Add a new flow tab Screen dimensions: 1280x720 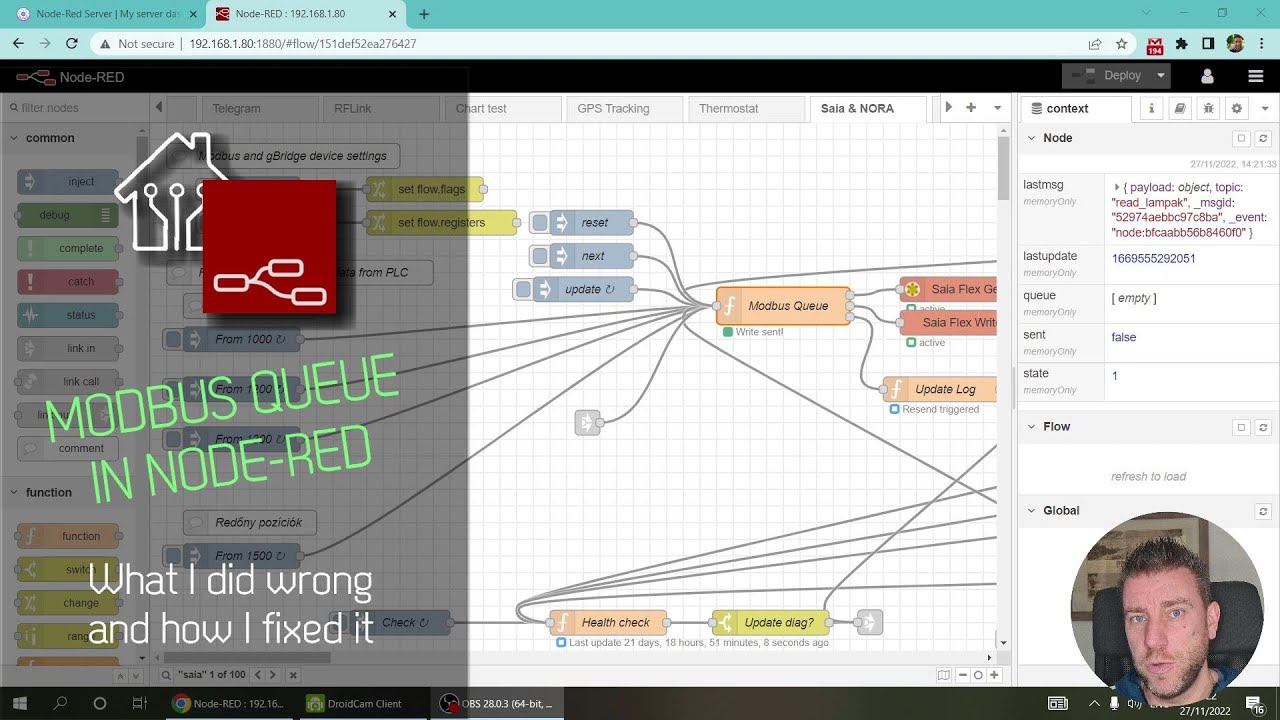(970, 108)
